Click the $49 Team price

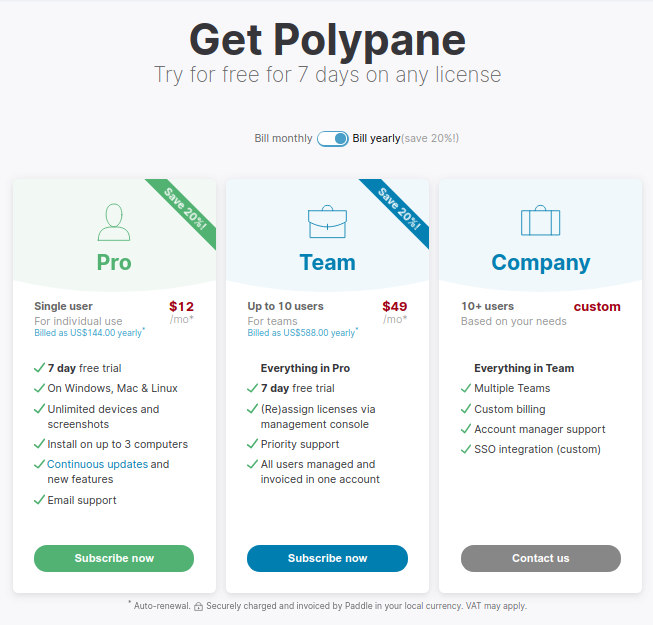(x=394, y=307)
